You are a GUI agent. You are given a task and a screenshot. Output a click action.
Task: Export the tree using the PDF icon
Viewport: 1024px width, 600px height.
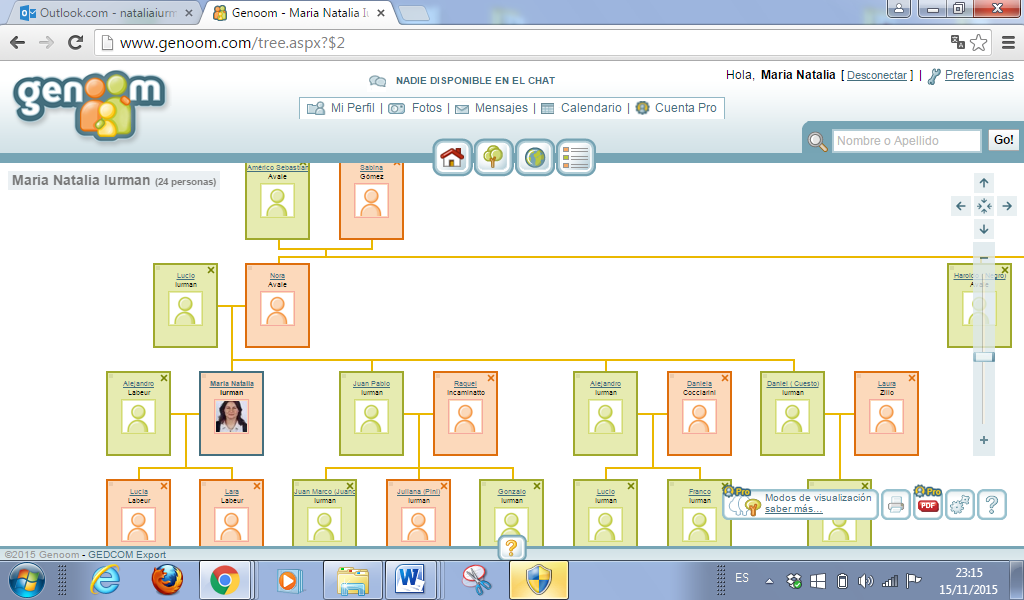(928, 505)
